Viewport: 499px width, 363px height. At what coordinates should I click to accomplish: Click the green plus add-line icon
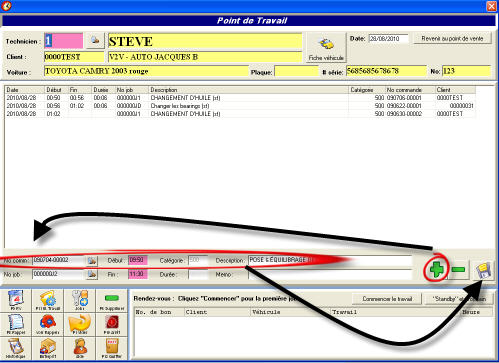(436, 269)
